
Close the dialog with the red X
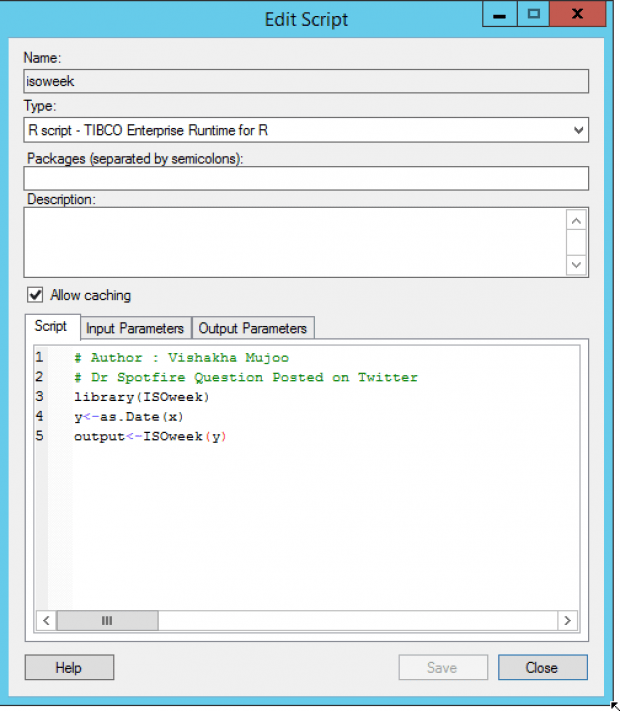point(577,15)
